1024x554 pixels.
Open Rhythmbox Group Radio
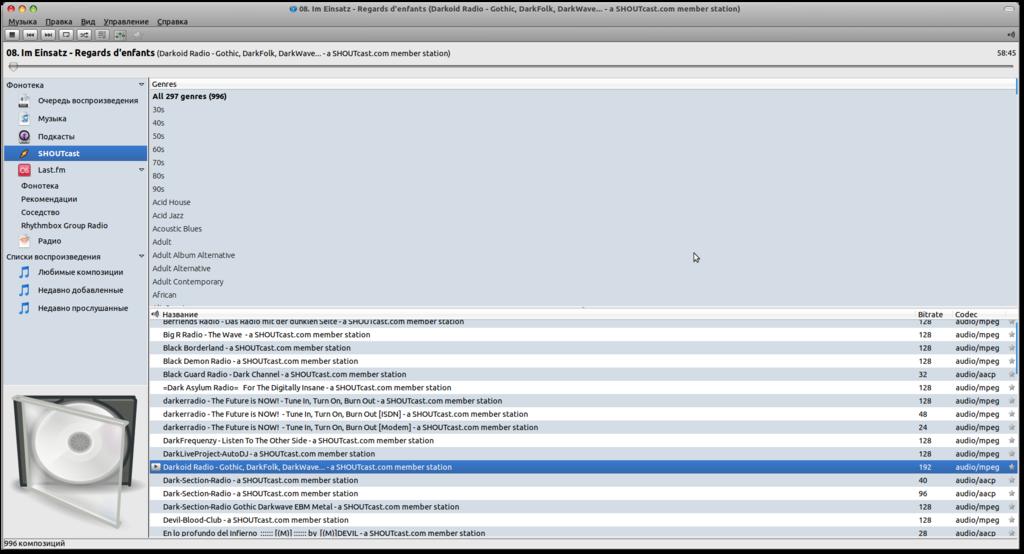[x=64, y=225]
